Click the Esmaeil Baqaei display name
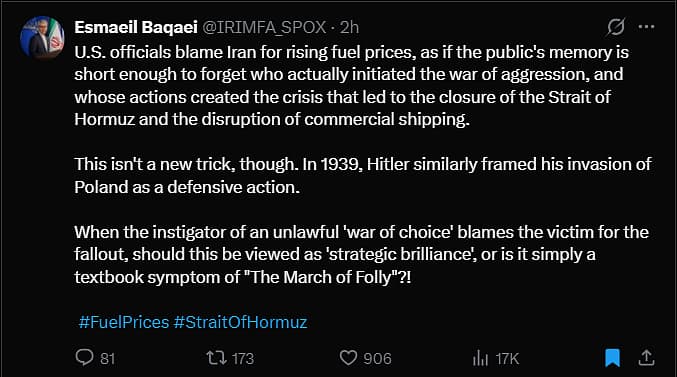The image size is (677, 377). pos(136,27)
